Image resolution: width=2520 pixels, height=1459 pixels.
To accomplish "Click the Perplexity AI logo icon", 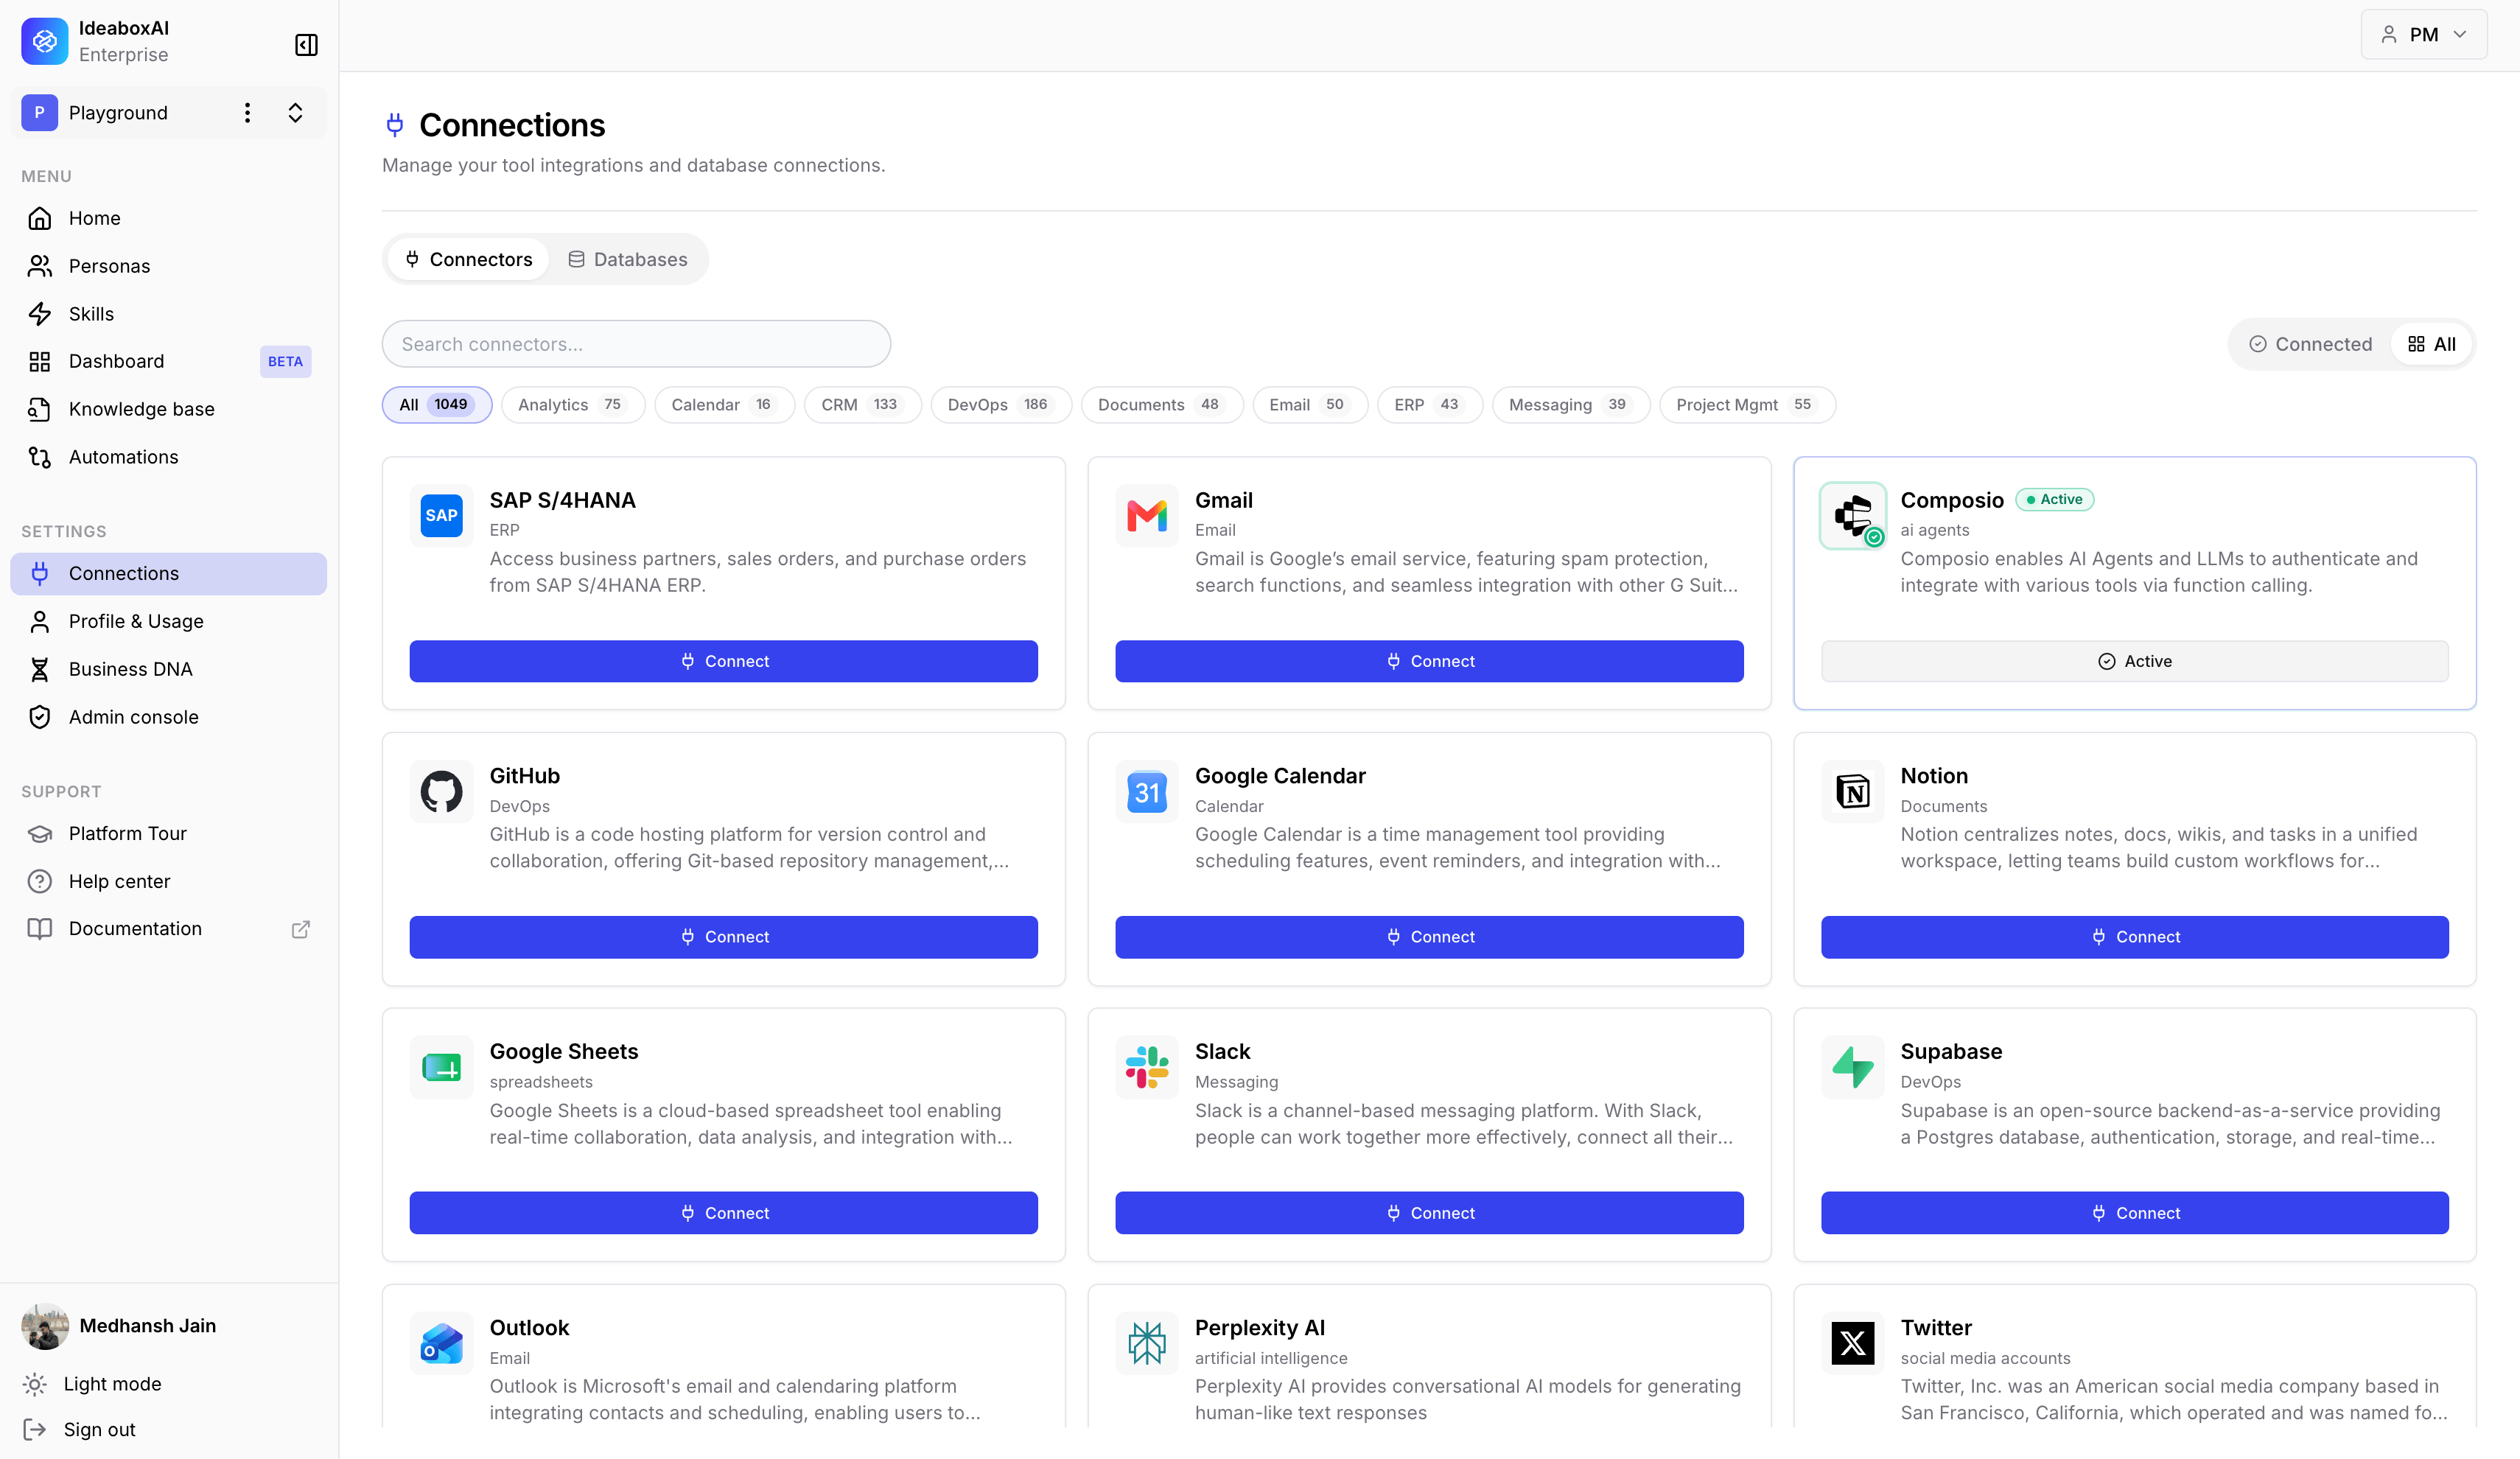I will pyautogui.click(x=1147, y=1344).
